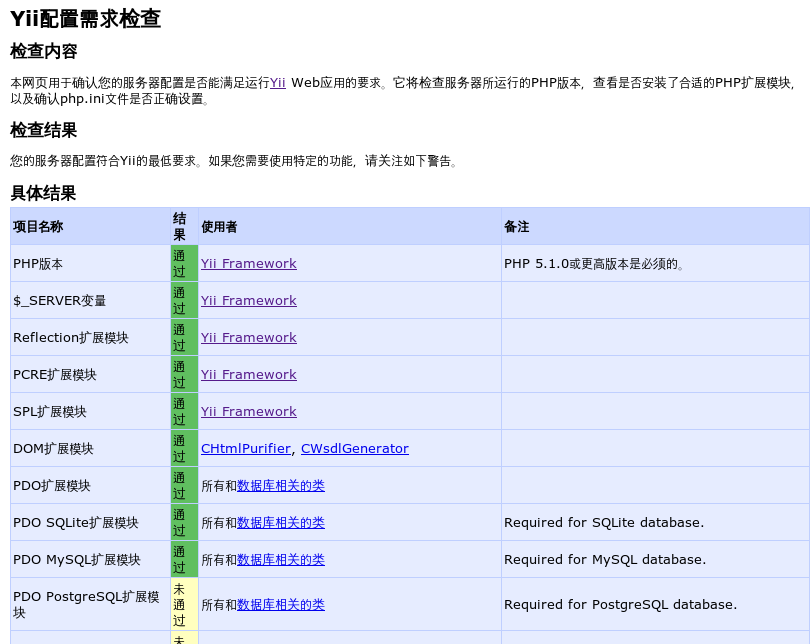812x644 pixels.
Task: Click Yii Framework link beside PCRE扩展模块
Action: [x=248, y=375]
